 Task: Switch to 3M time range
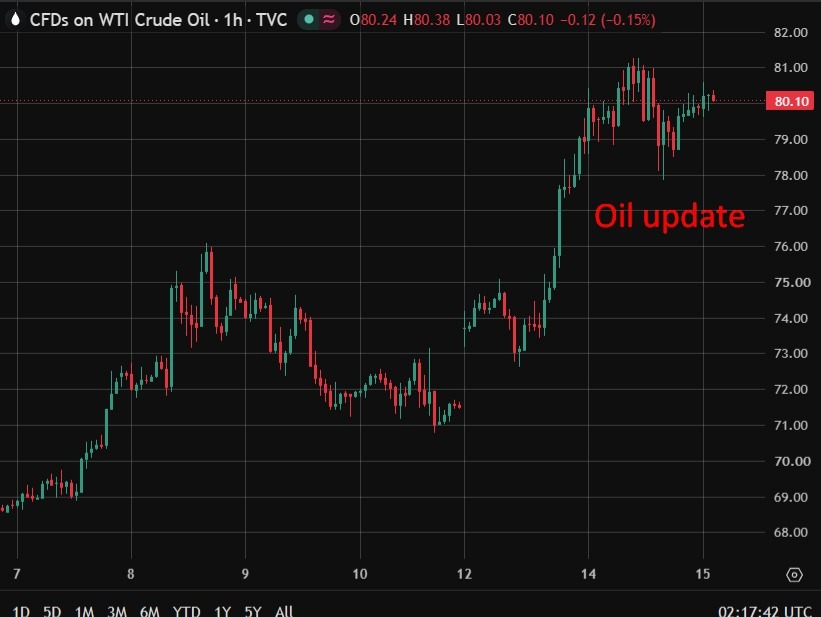tap(117, 611)
